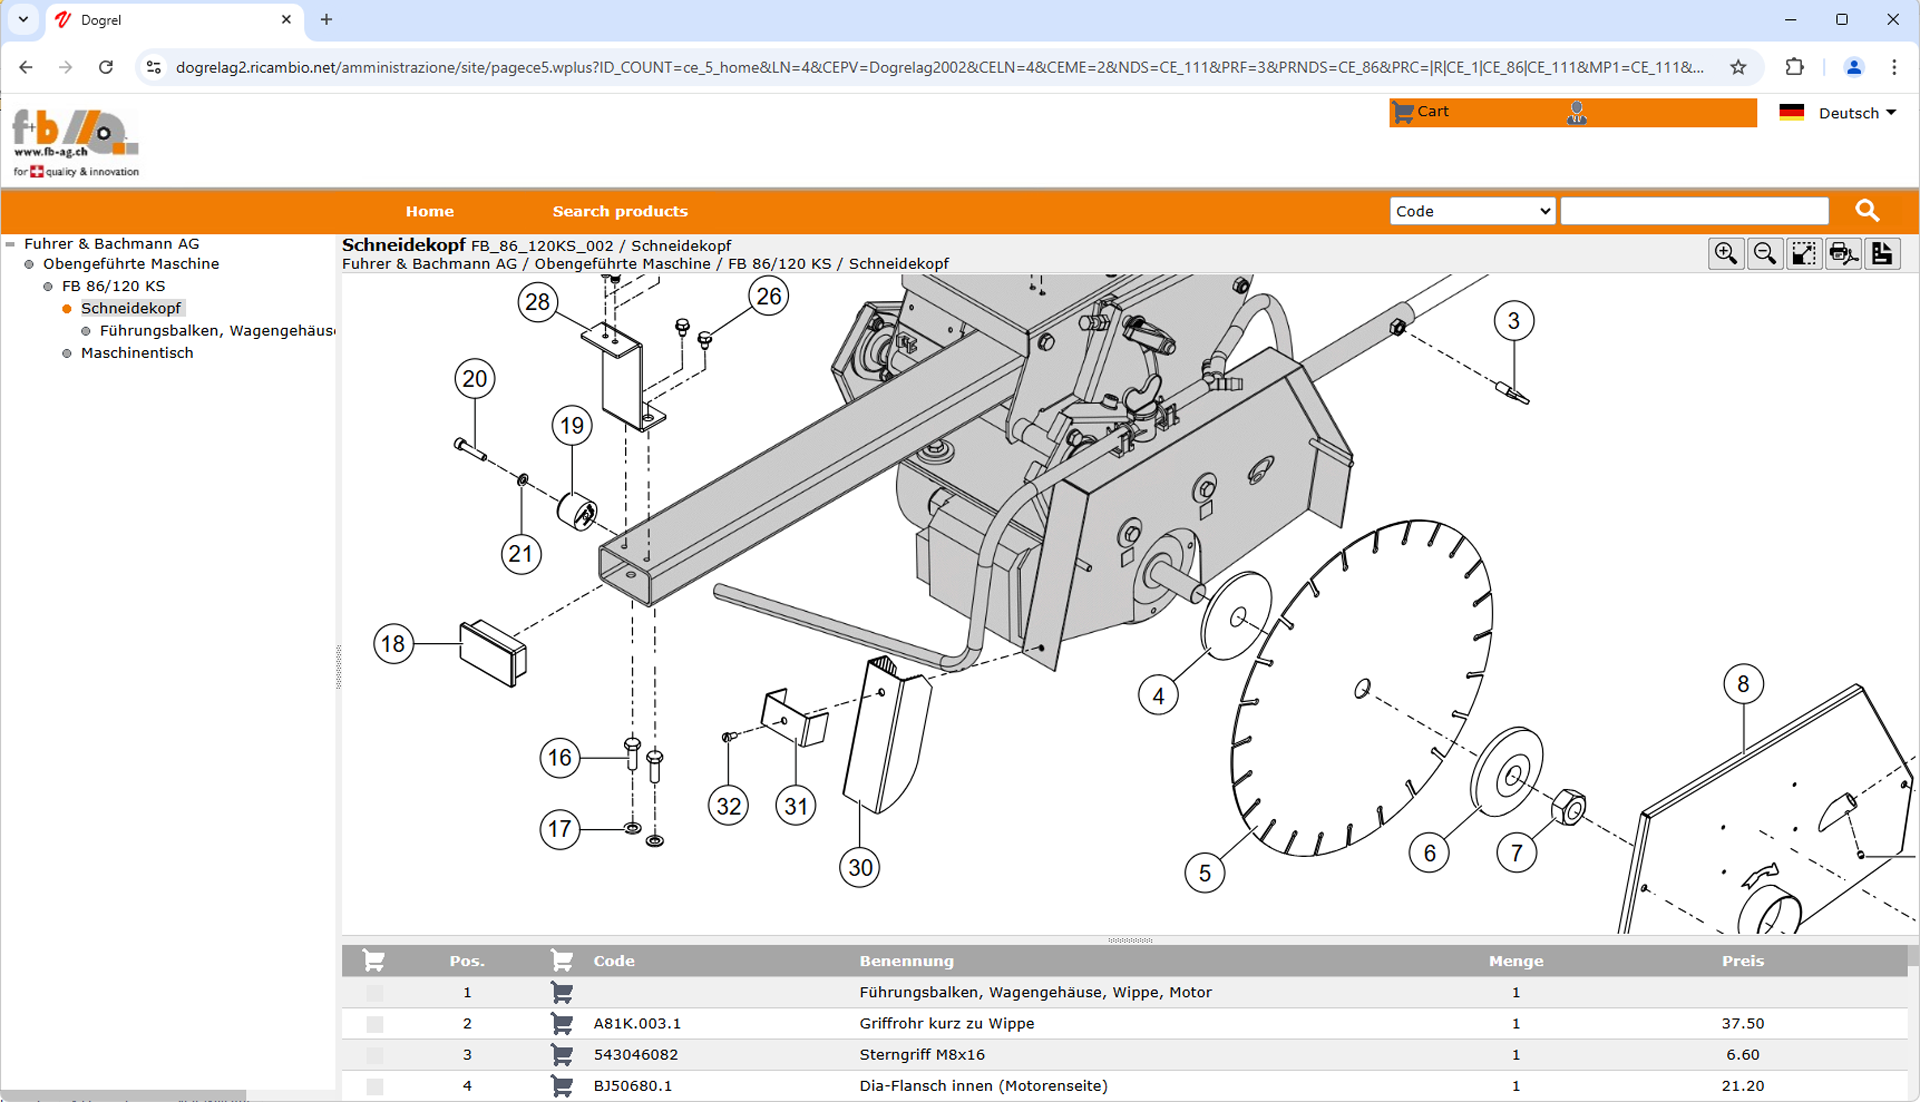Open the Search products menu item
The image size is (1920, 1105).
pos(620,211)
